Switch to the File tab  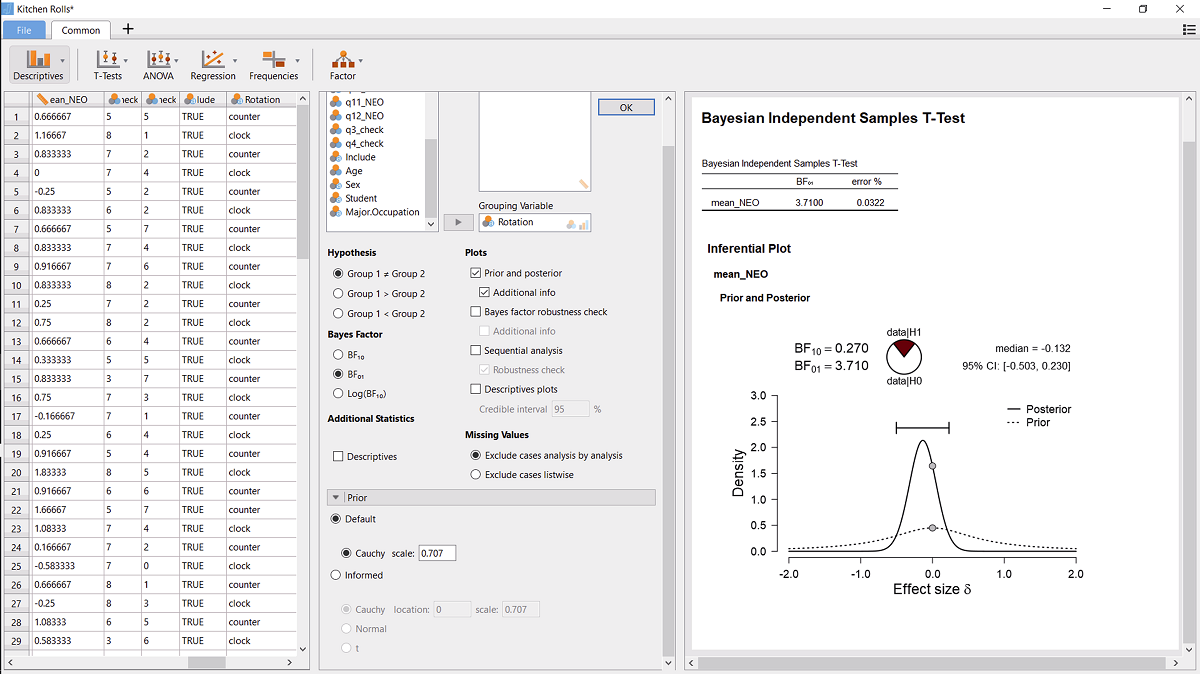24,30
